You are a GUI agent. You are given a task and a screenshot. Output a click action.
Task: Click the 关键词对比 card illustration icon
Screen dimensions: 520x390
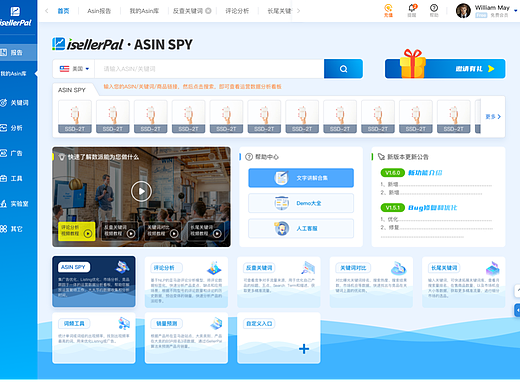coord(398,268)
